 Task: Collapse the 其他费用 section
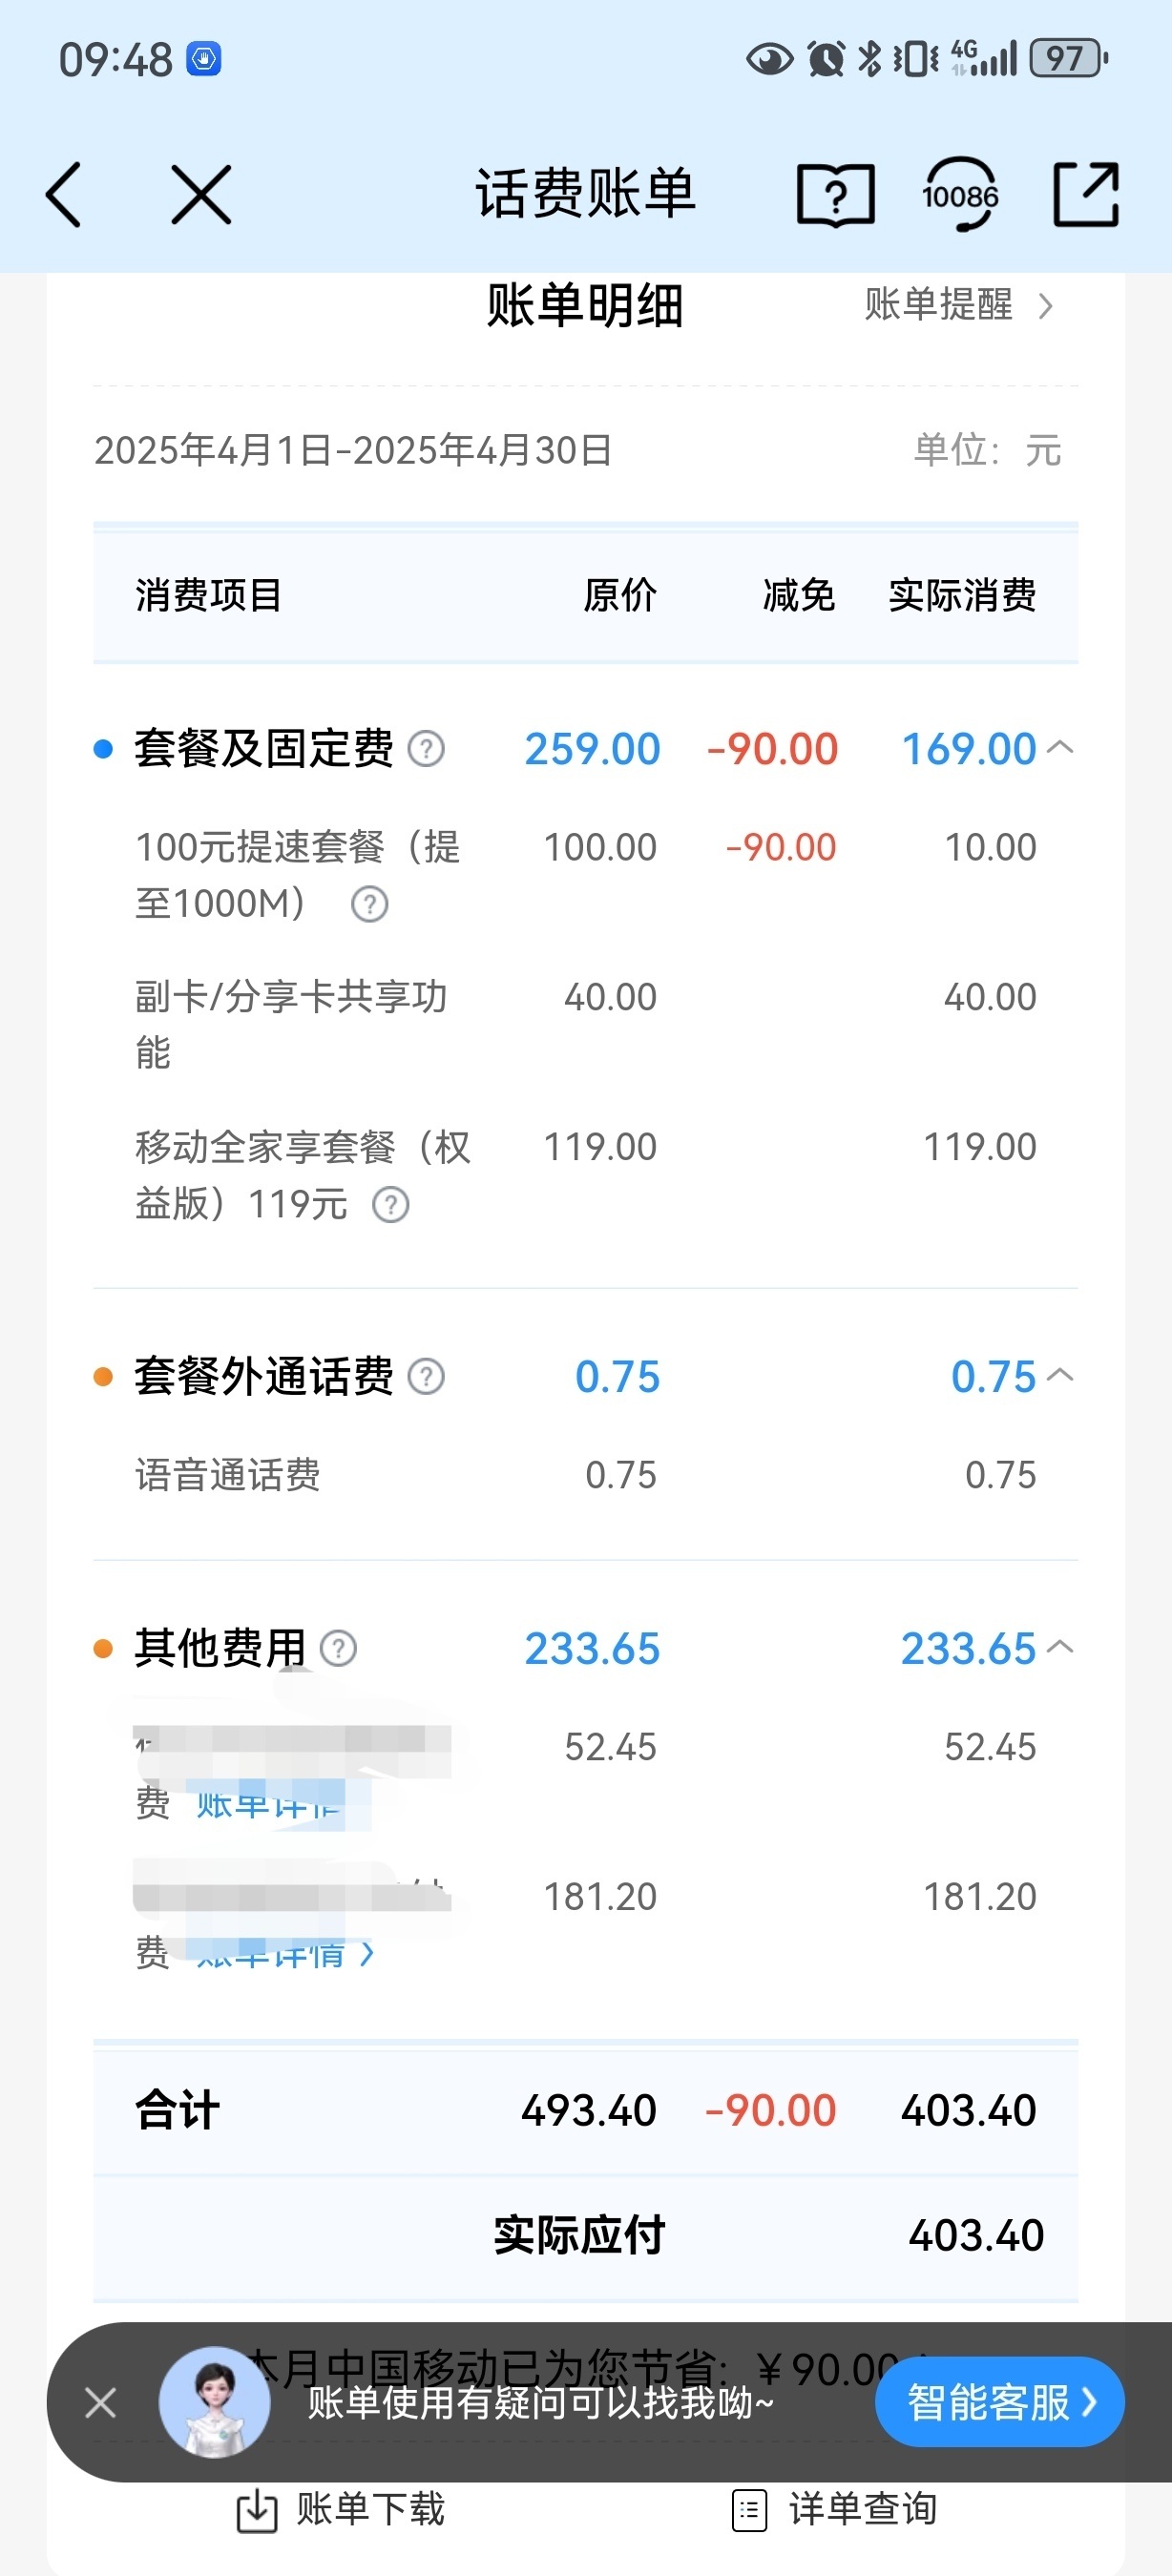click(x=1060, y=1647)
